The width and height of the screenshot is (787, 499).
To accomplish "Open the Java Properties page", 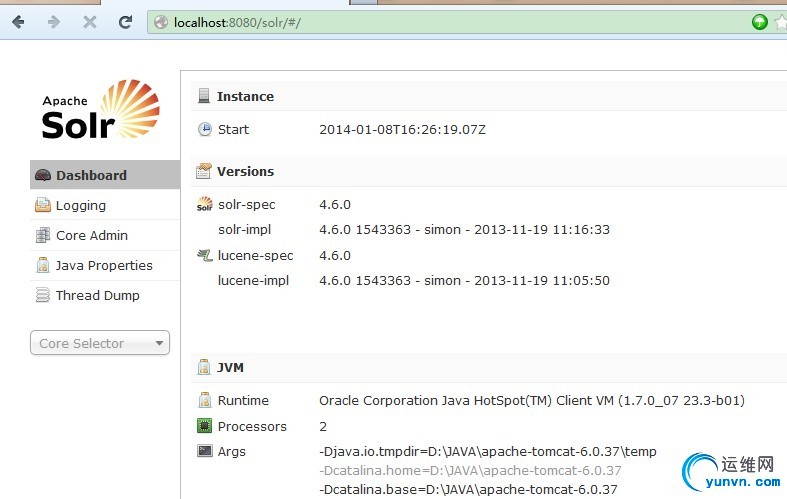I will coord(105,265).
